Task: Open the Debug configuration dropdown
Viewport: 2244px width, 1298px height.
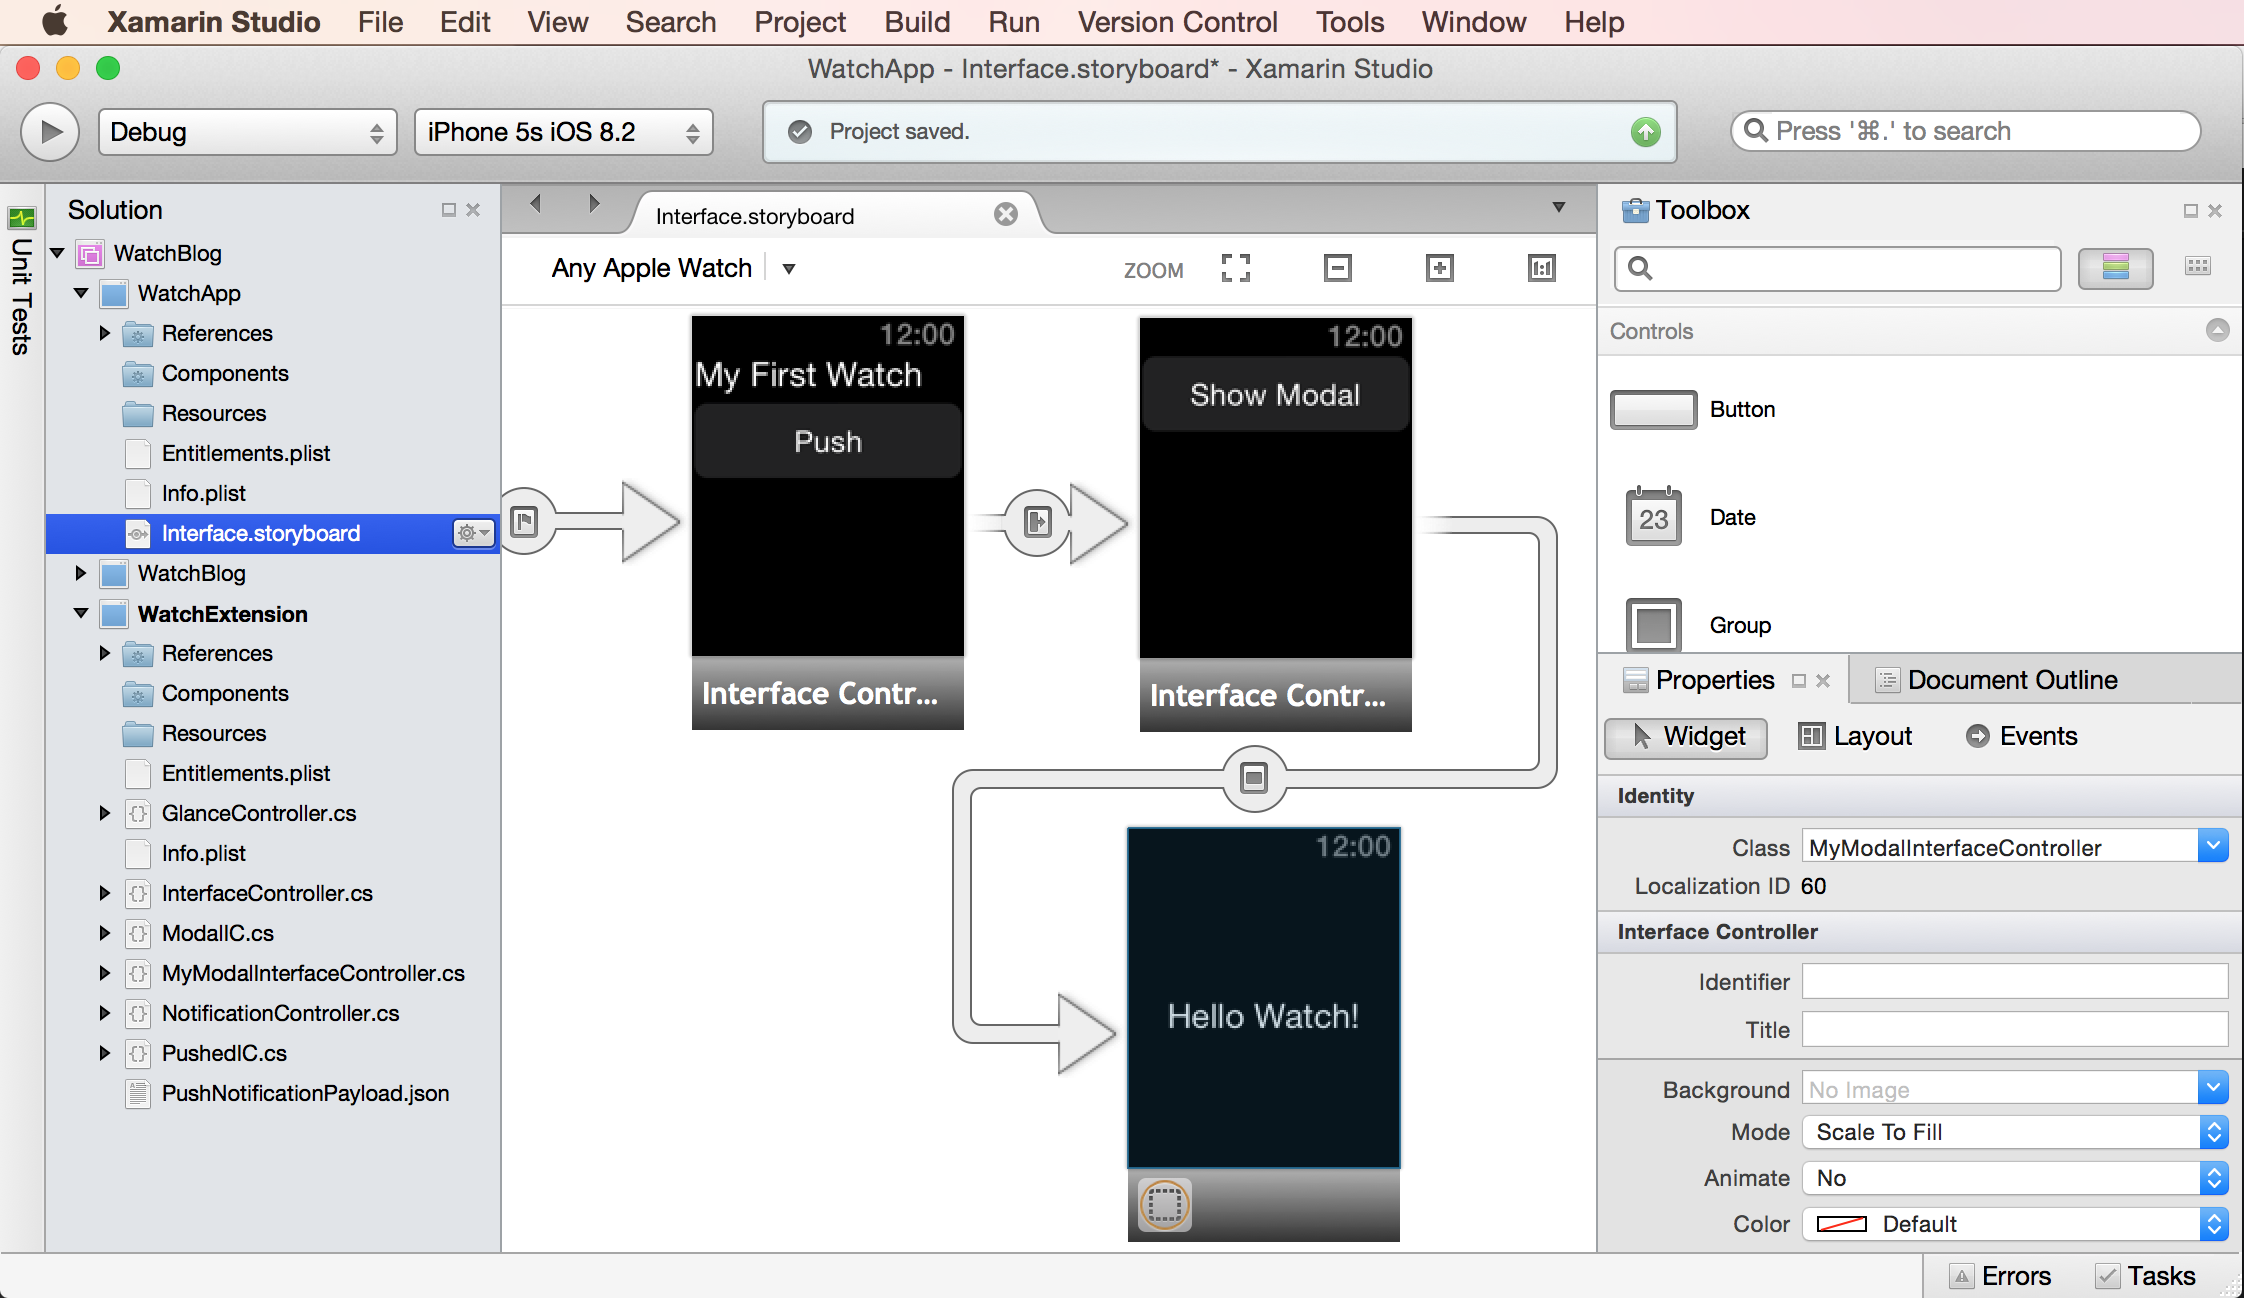Action: [247, 132]
